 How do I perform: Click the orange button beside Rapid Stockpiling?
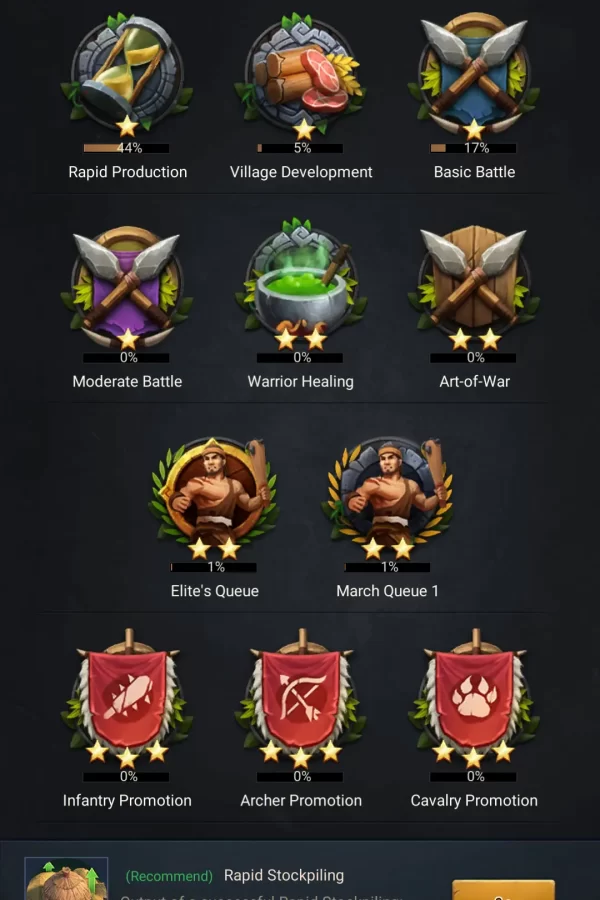(x=504, y=890)
